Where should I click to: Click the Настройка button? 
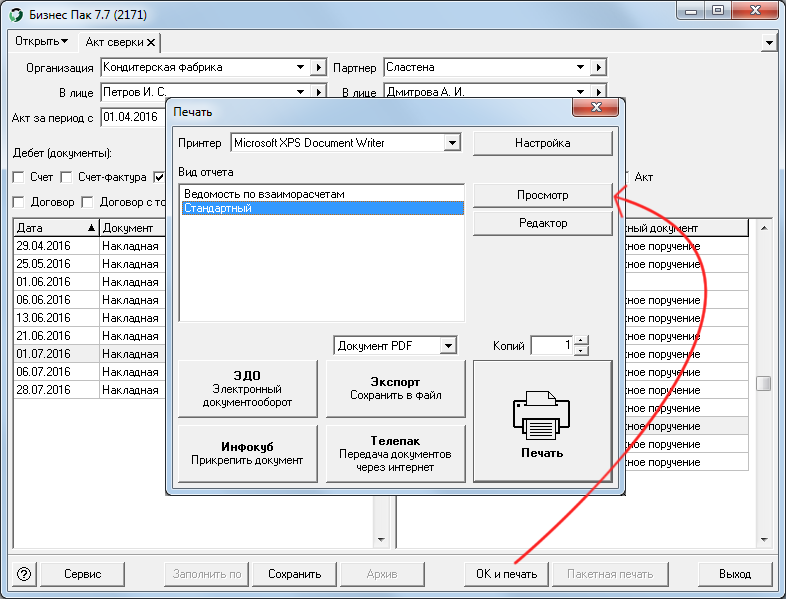tap(543, 143)
